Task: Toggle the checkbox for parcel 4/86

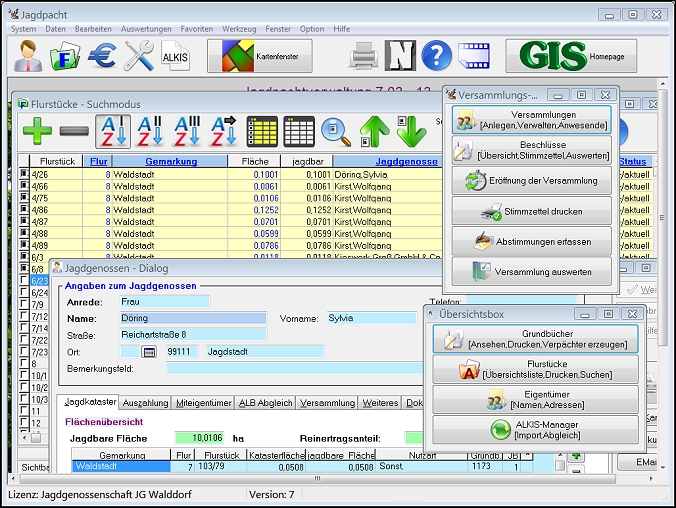Action: pos(25,210)
